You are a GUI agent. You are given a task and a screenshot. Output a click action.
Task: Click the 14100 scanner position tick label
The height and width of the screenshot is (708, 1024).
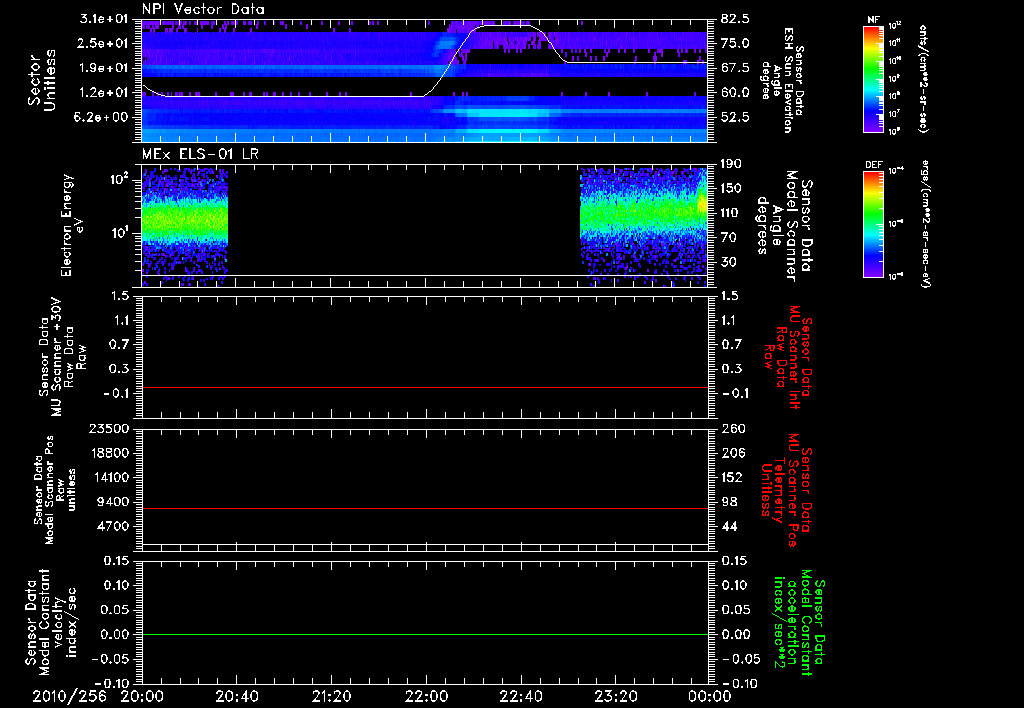click(111, 478)
